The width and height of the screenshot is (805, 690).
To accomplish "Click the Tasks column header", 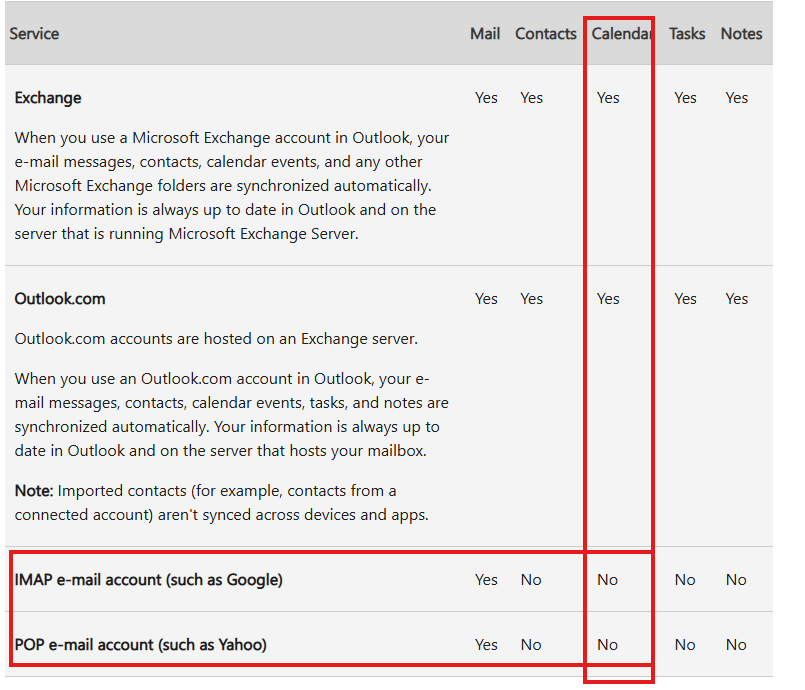I will click(687, 34).
